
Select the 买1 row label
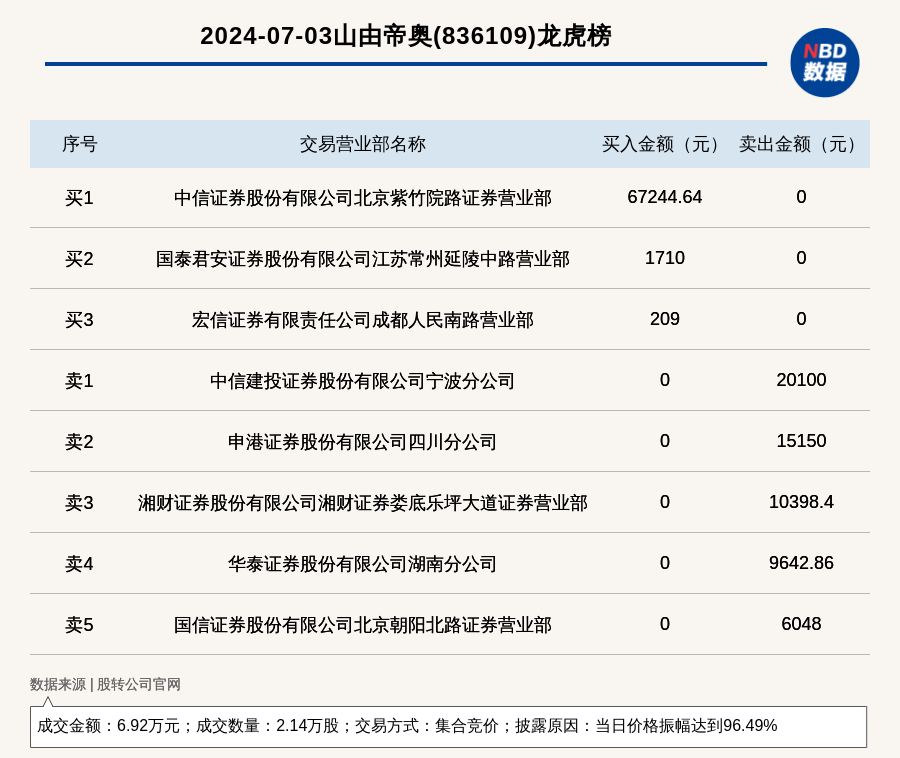[79, 198]
